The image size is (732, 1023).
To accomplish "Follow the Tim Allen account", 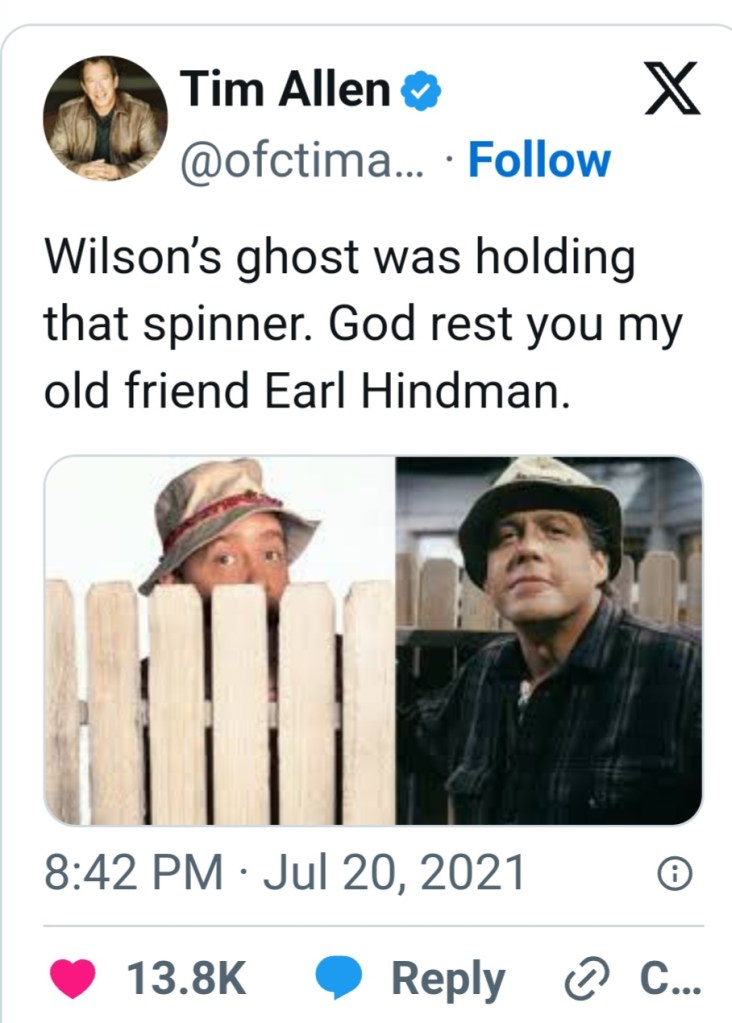I will 539,160.
